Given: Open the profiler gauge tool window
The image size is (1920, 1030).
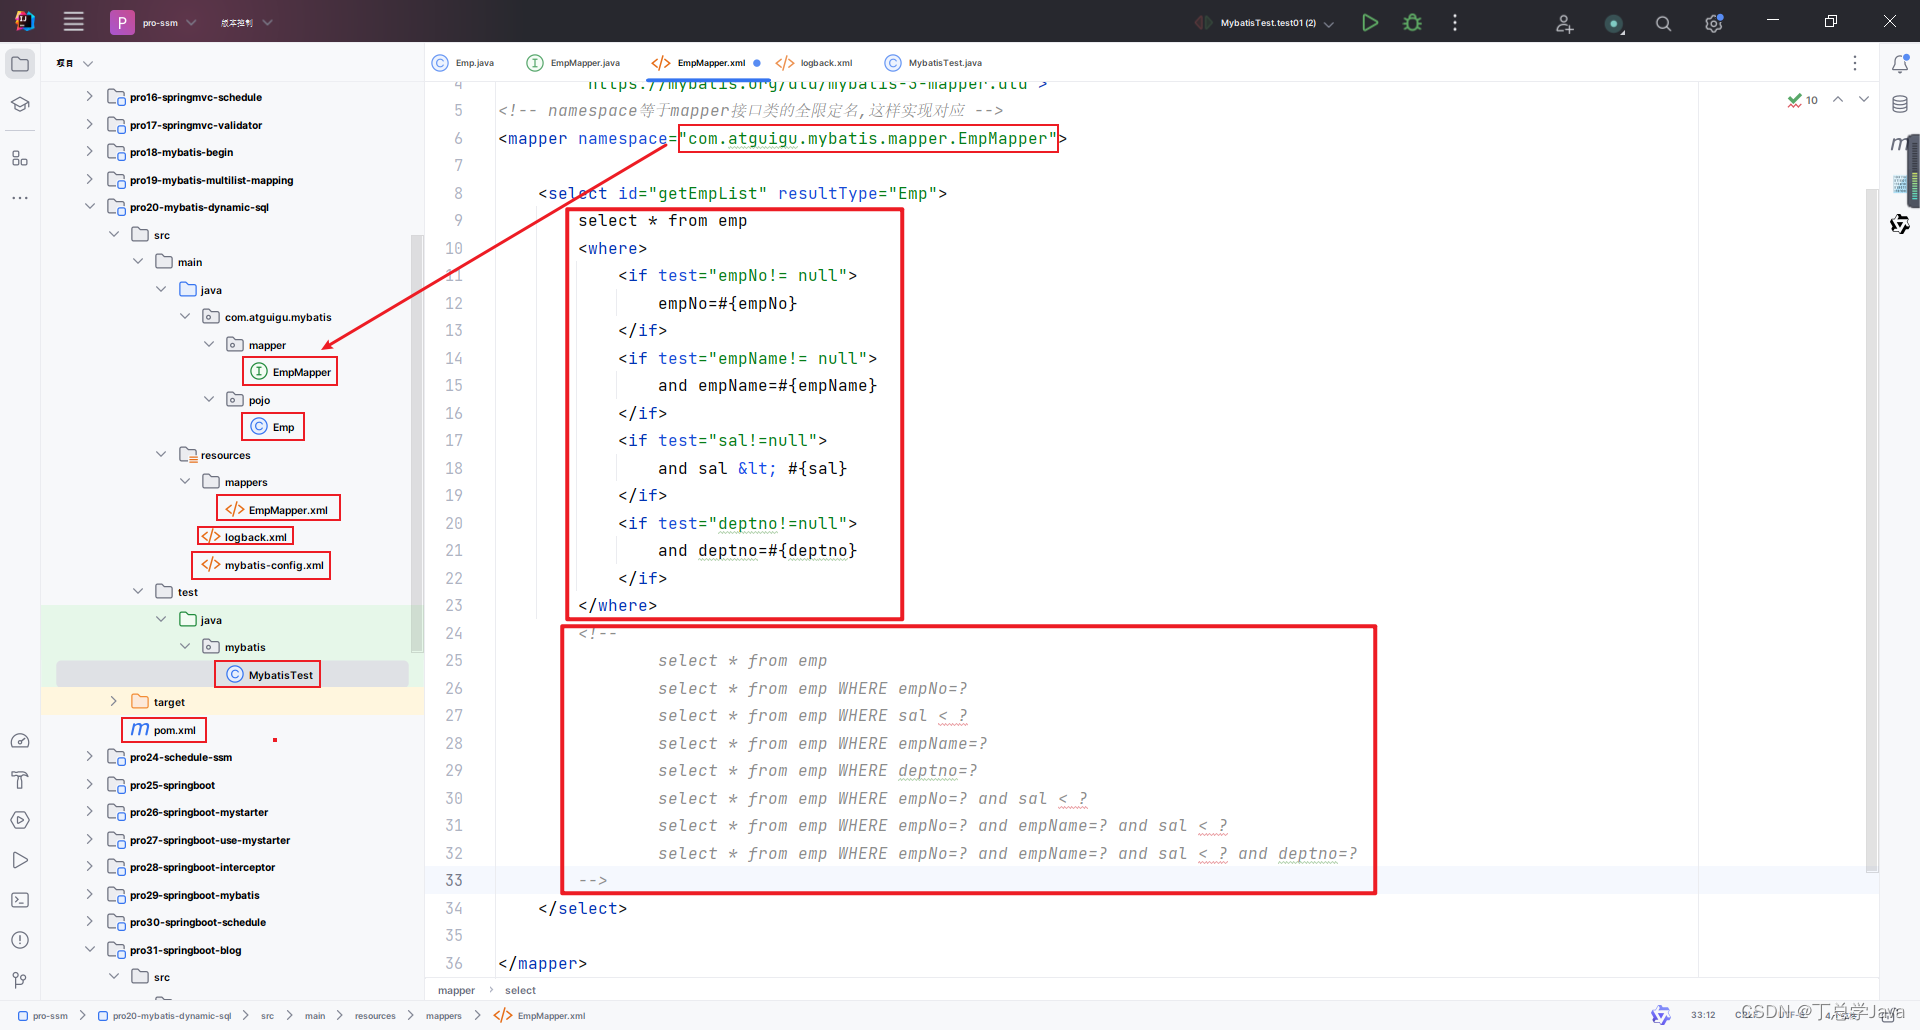Looking at the screenshot, I should [x=20, y=741].
